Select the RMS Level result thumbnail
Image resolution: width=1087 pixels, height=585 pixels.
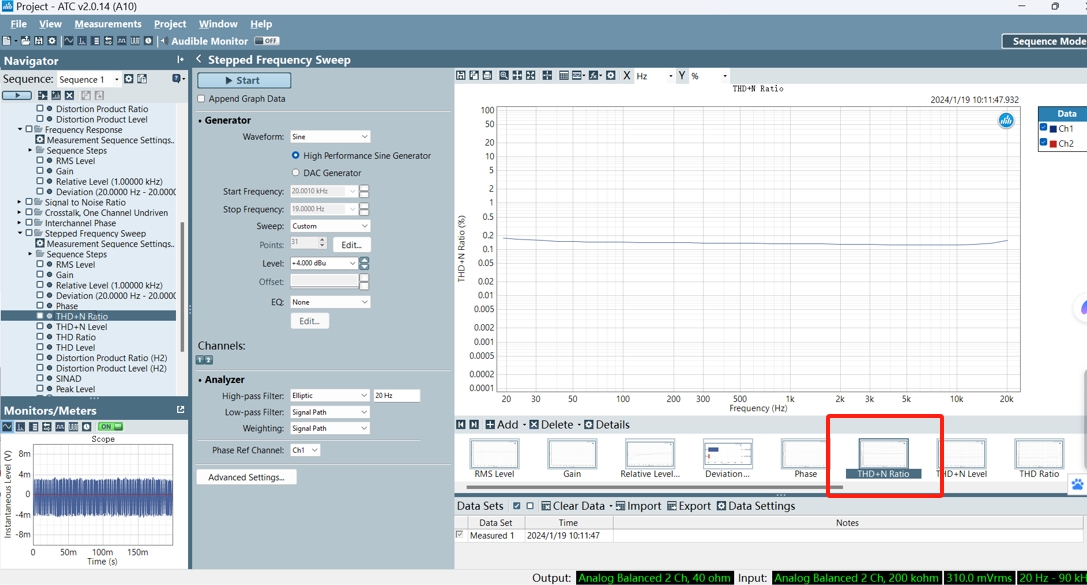coord(494,459)
